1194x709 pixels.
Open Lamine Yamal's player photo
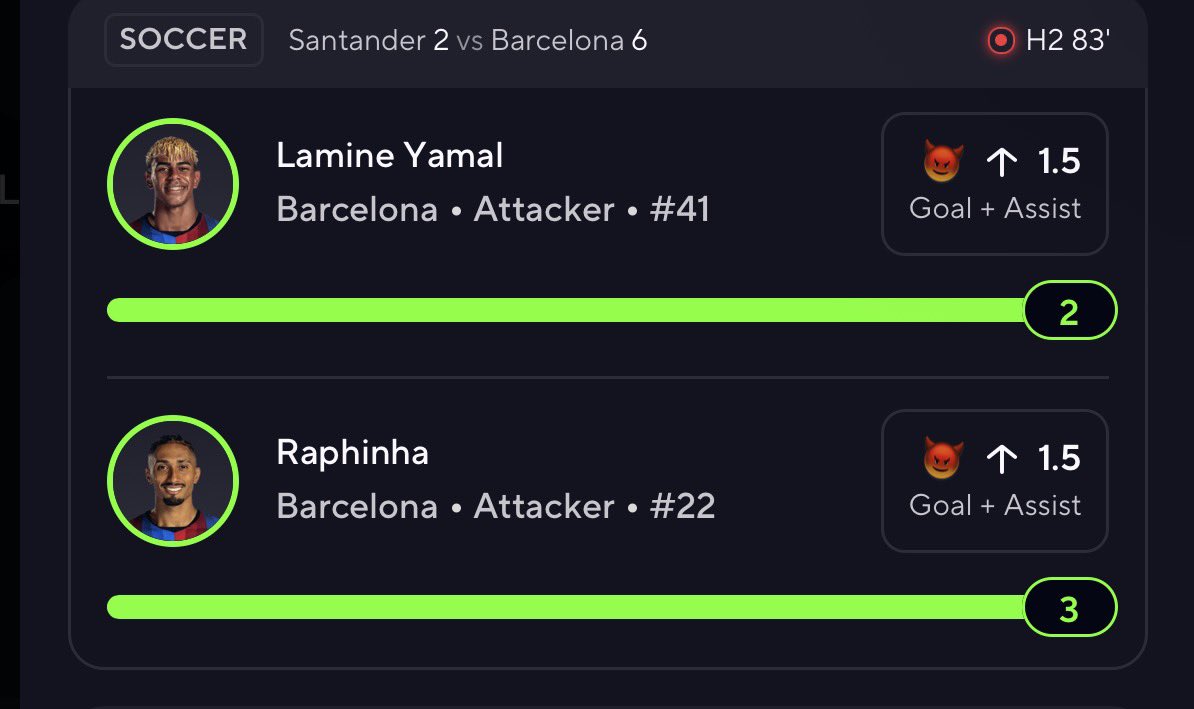[173, 184]
